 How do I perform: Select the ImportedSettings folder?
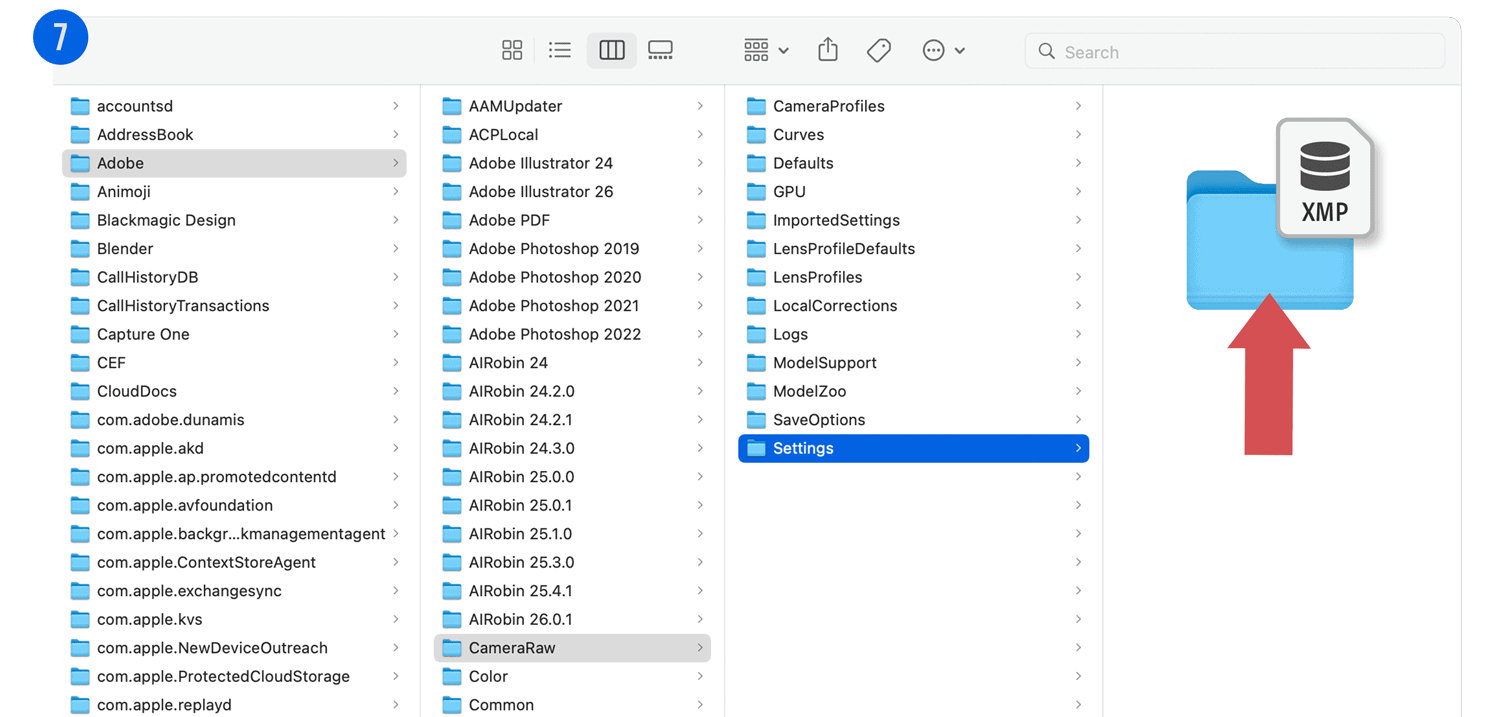(913, 220)
